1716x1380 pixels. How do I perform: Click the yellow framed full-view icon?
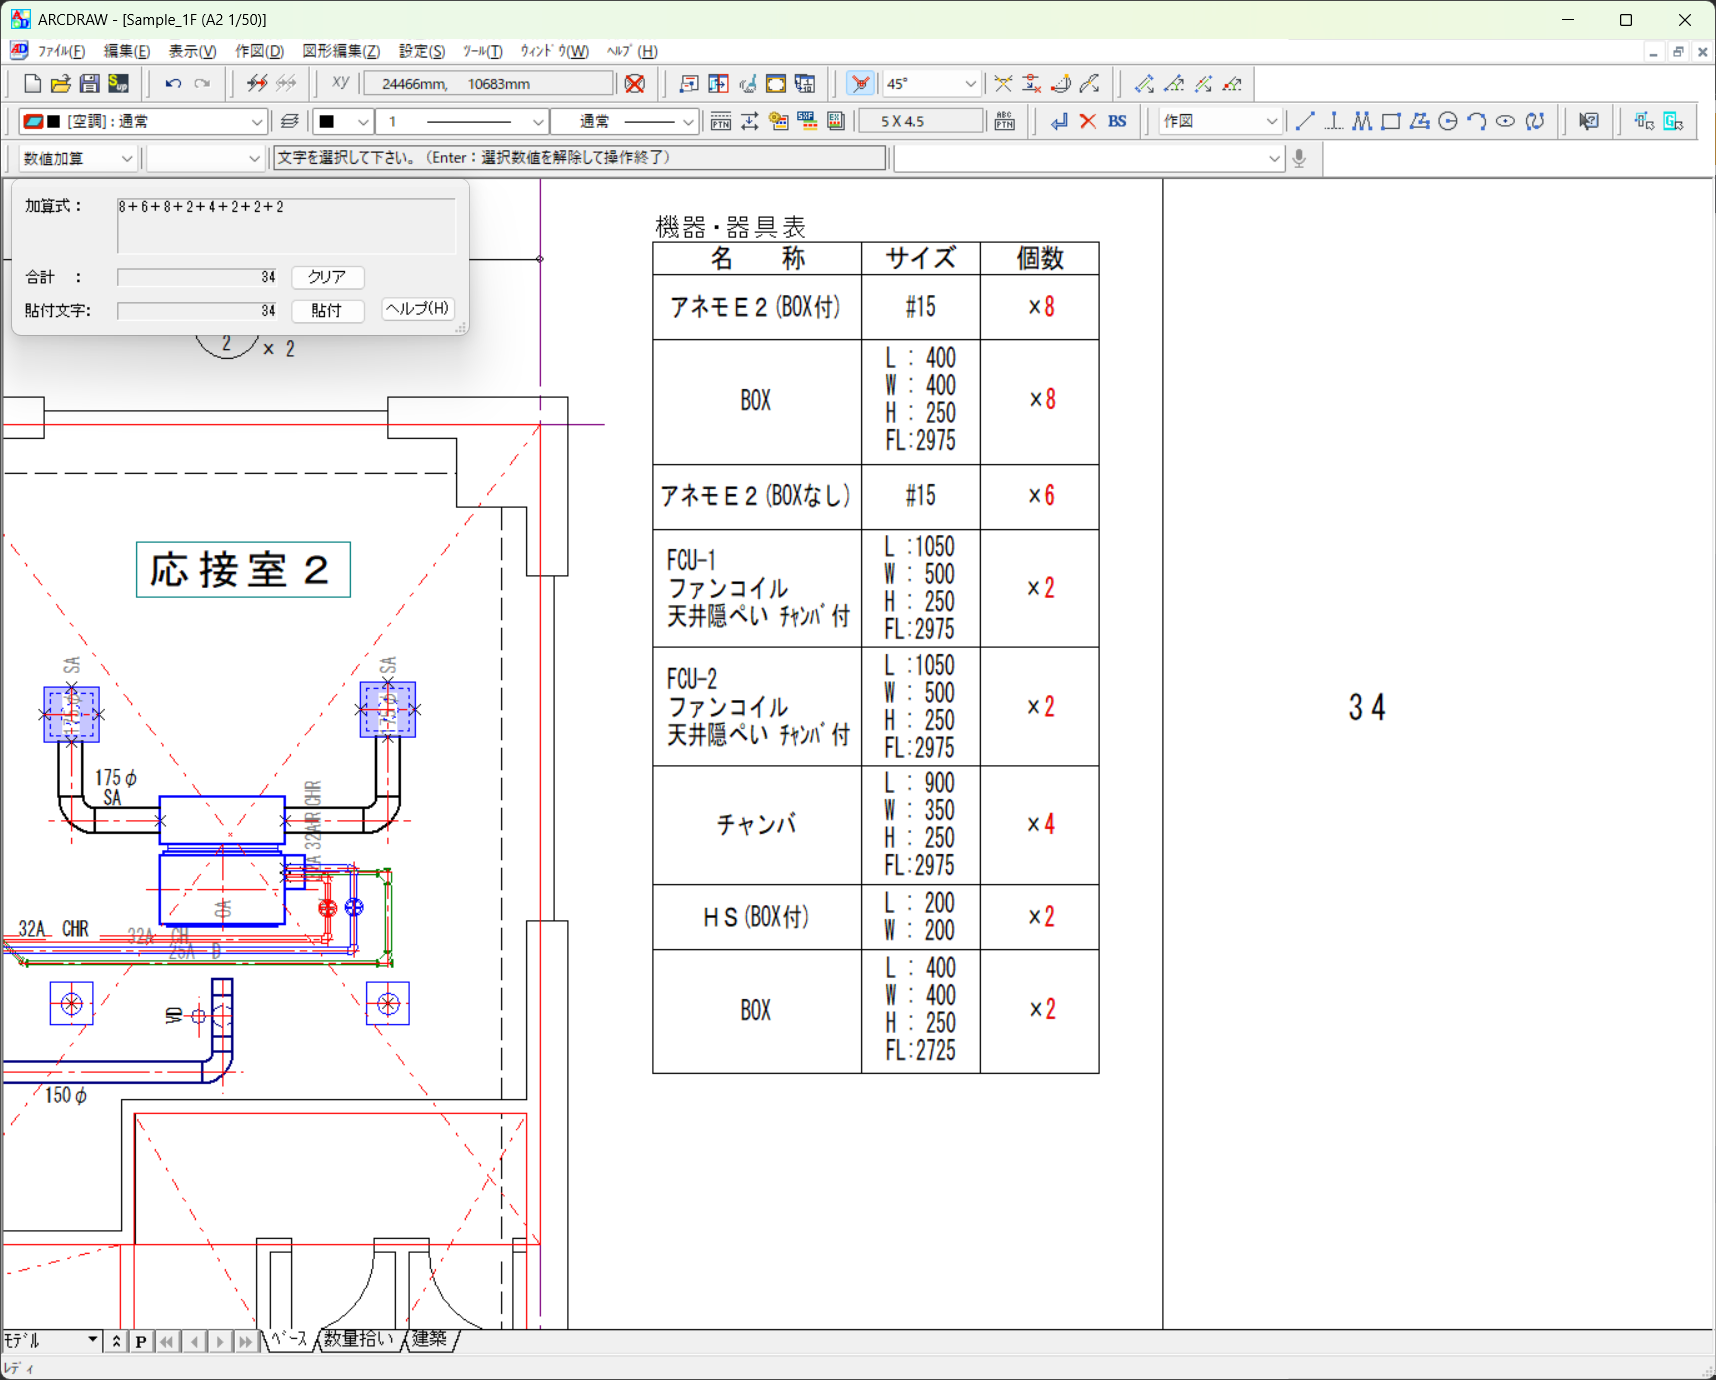[776, 84]
